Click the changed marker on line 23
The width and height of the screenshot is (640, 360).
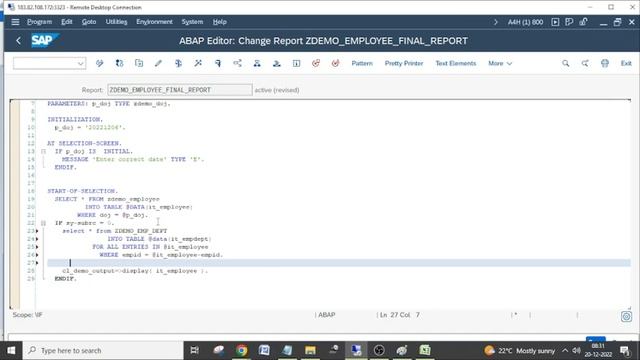pyautogui.click(x=37, y=231)
